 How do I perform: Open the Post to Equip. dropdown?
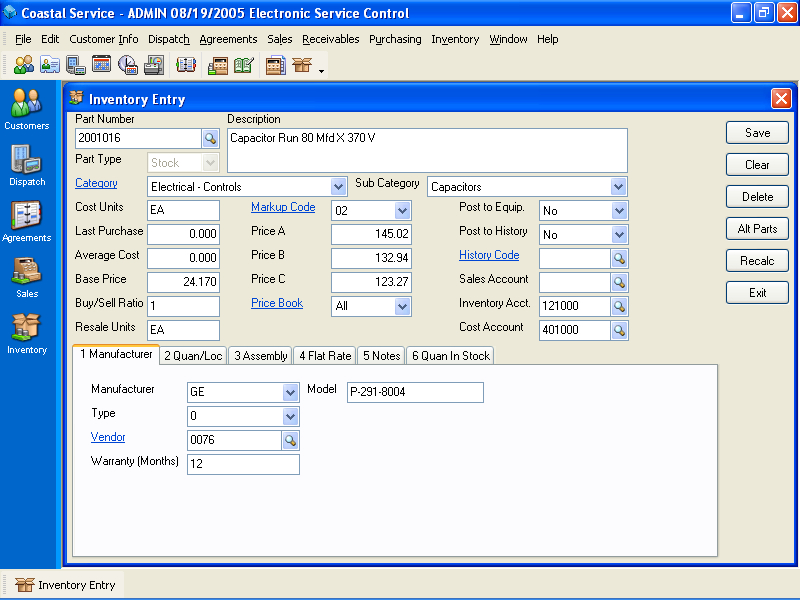coord(619,211)
